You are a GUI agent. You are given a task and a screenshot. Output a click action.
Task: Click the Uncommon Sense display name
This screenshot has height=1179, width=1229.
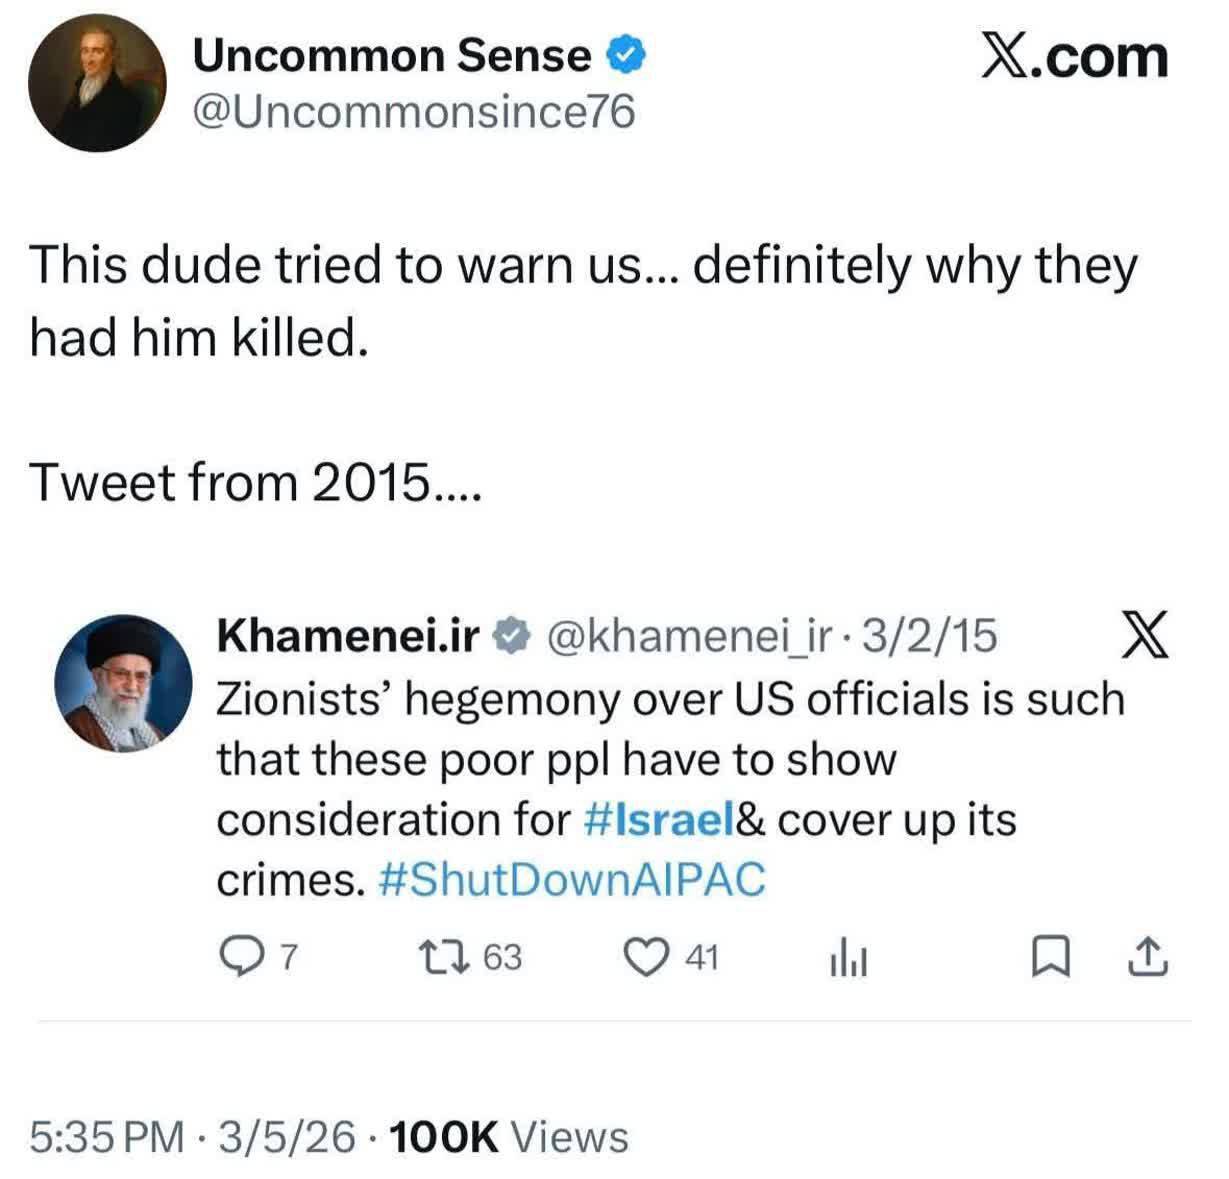391,56
